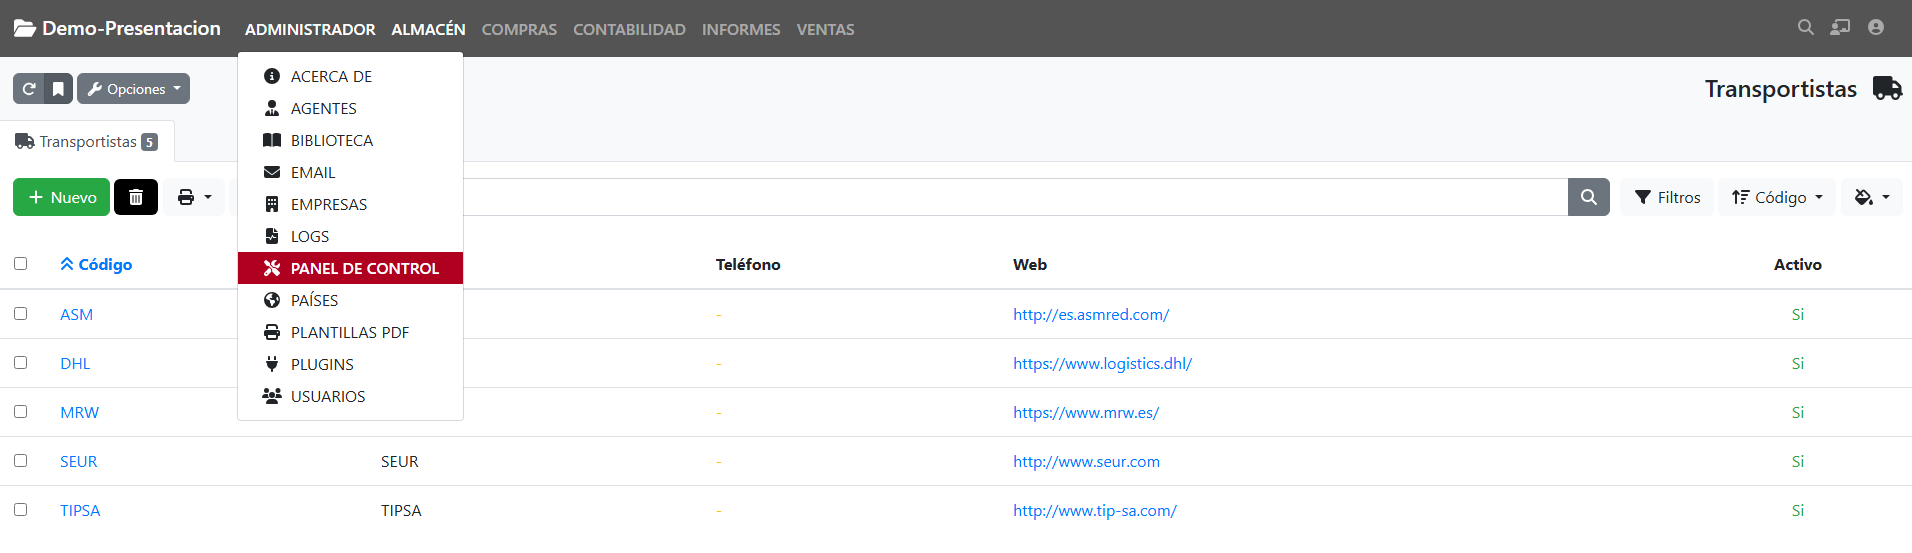Screen dimensions: 1912x553
Task: Toggle the select-all checkbox in header
Action: (x=20, y=263)
